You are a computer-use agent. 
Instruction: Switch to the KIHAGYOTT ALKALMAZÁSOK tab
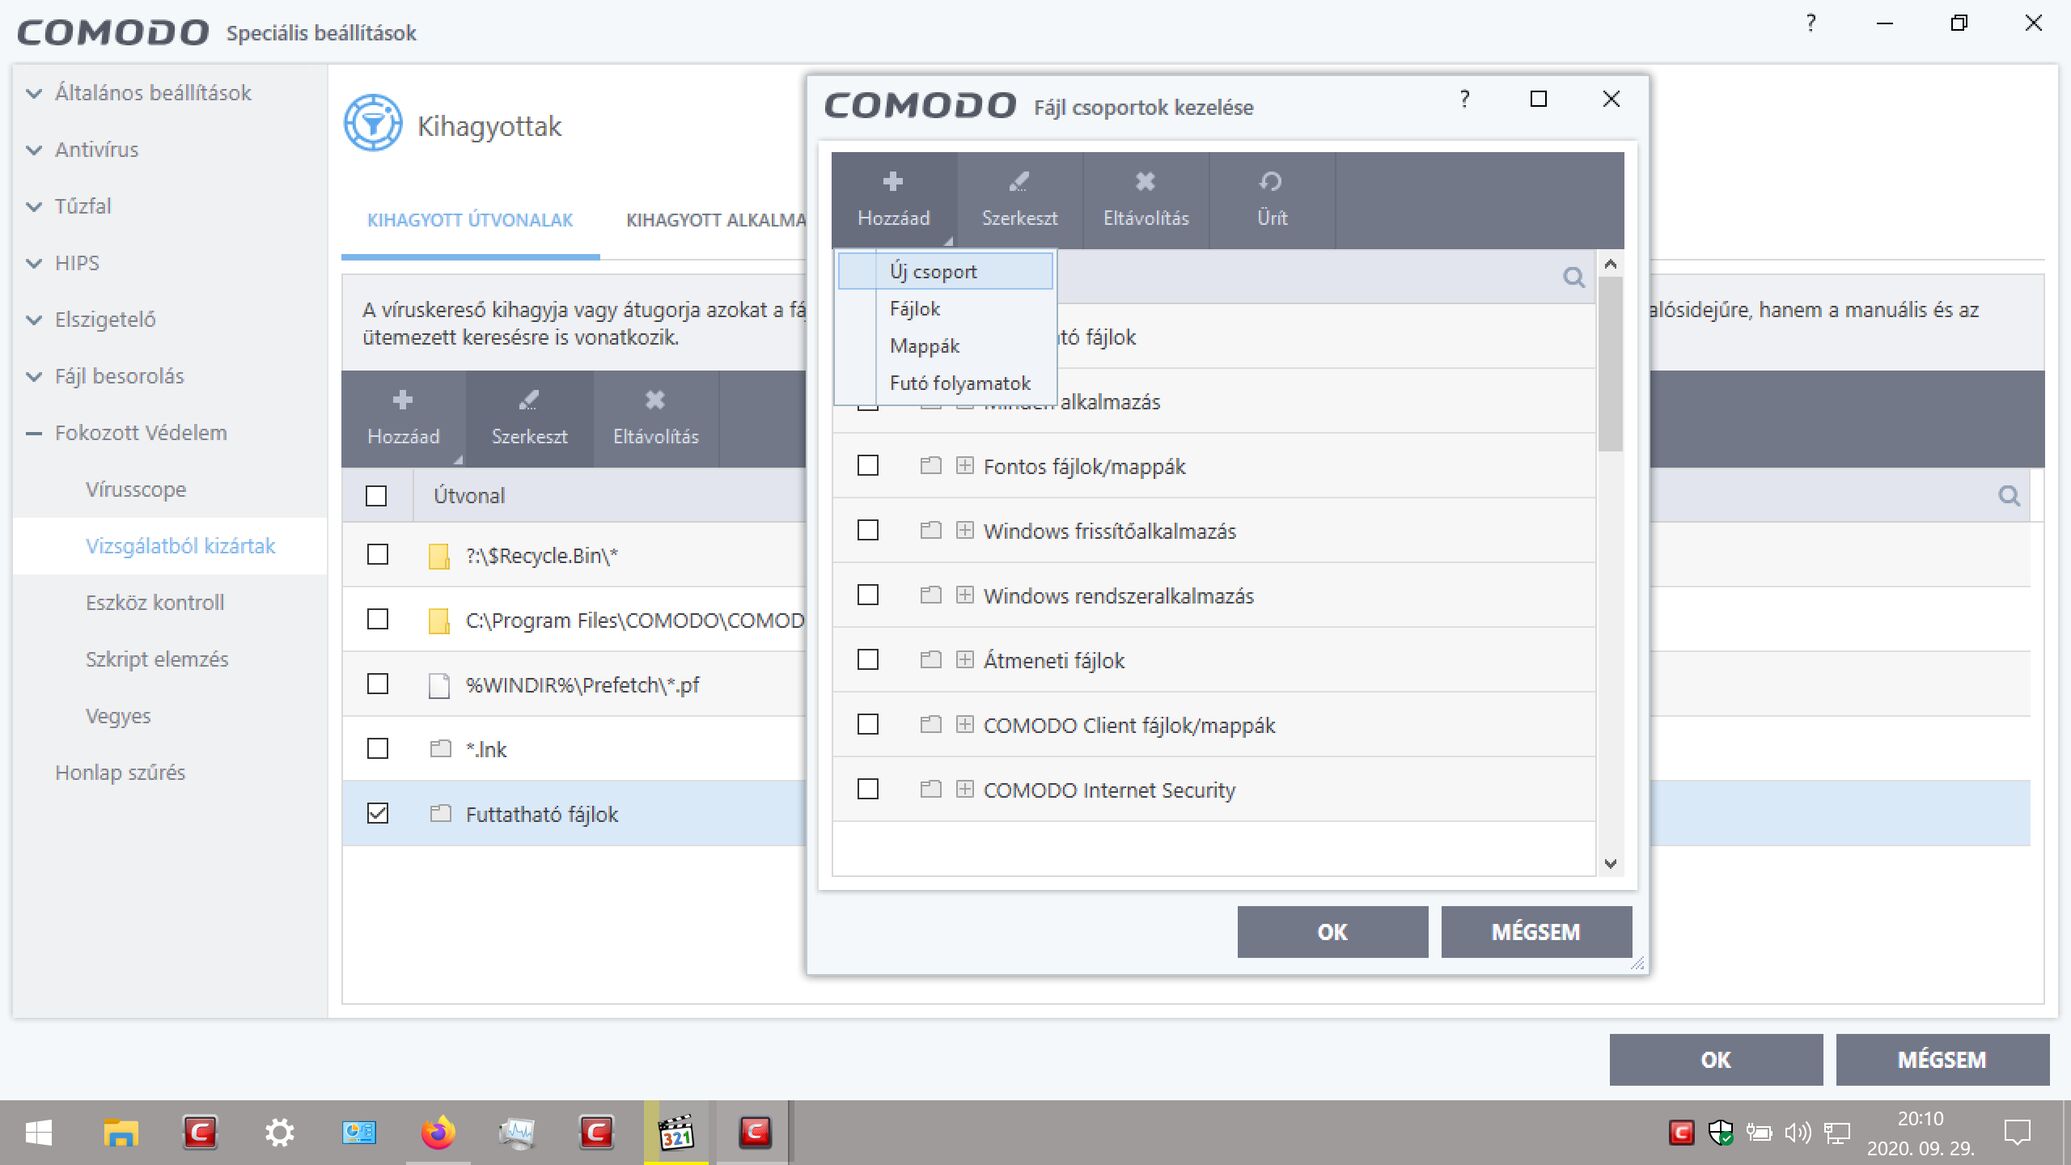pos(715,220)
